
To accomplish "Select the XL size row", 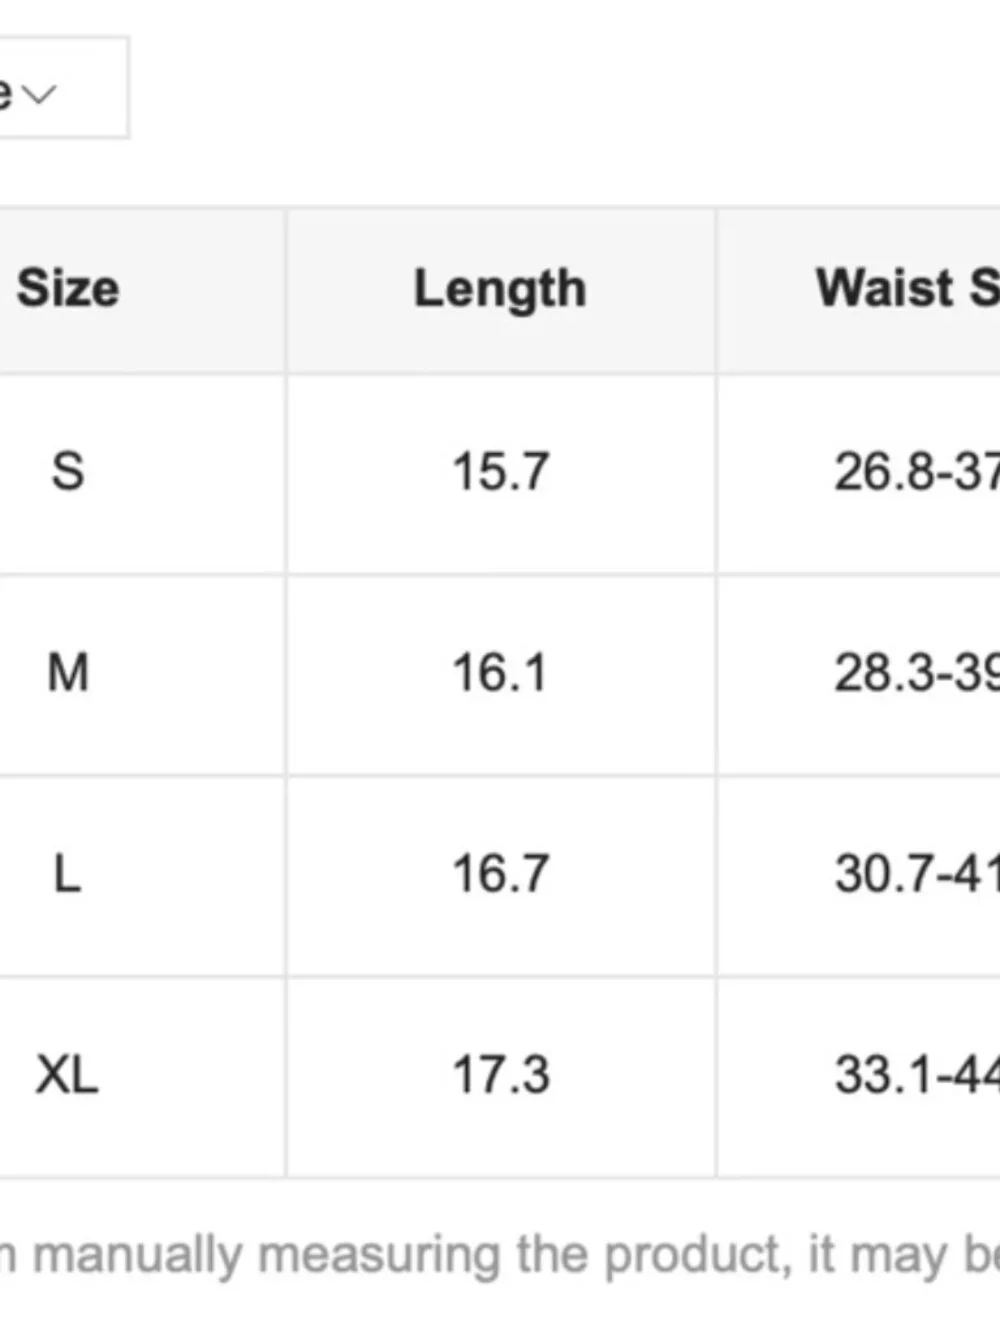I will click(x=70, y=1076).
